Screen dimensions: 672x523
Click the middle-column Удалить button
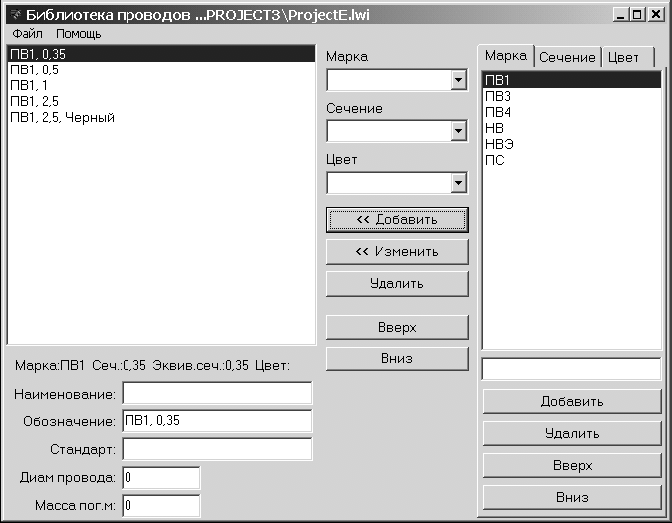(397, 283)
